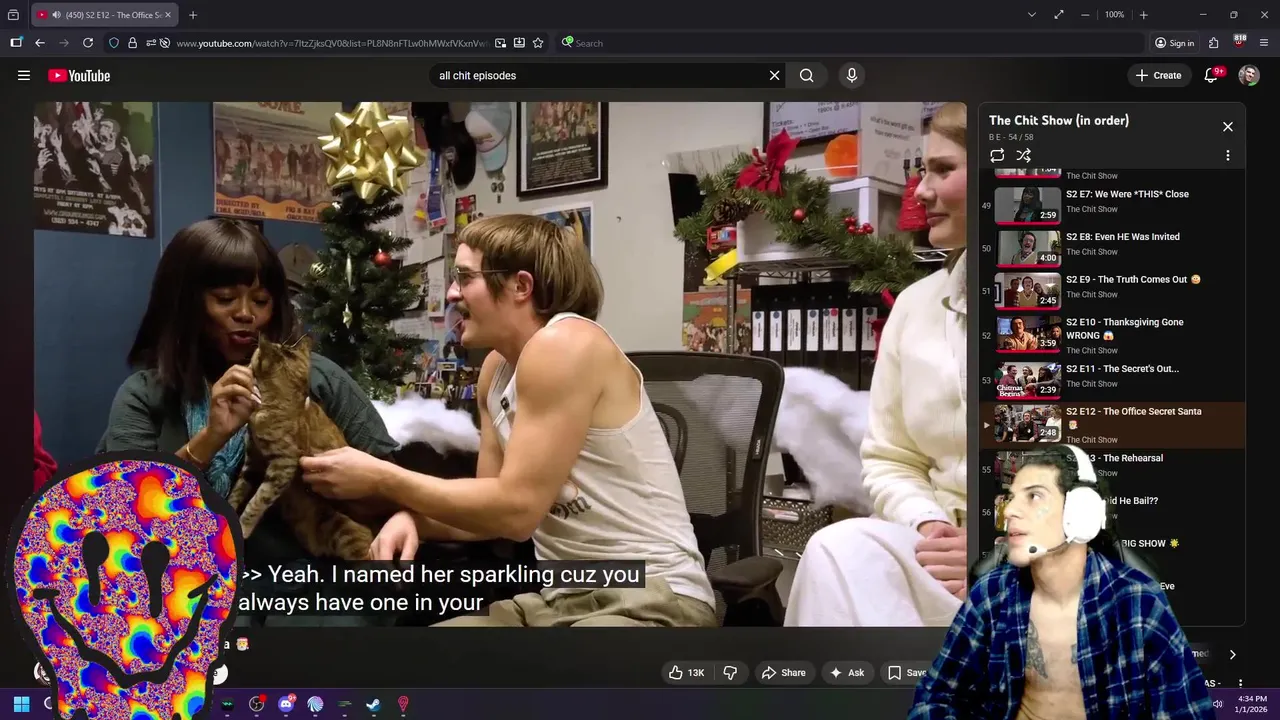
Task: Start voice search with microphone icon
Action: 852,75
